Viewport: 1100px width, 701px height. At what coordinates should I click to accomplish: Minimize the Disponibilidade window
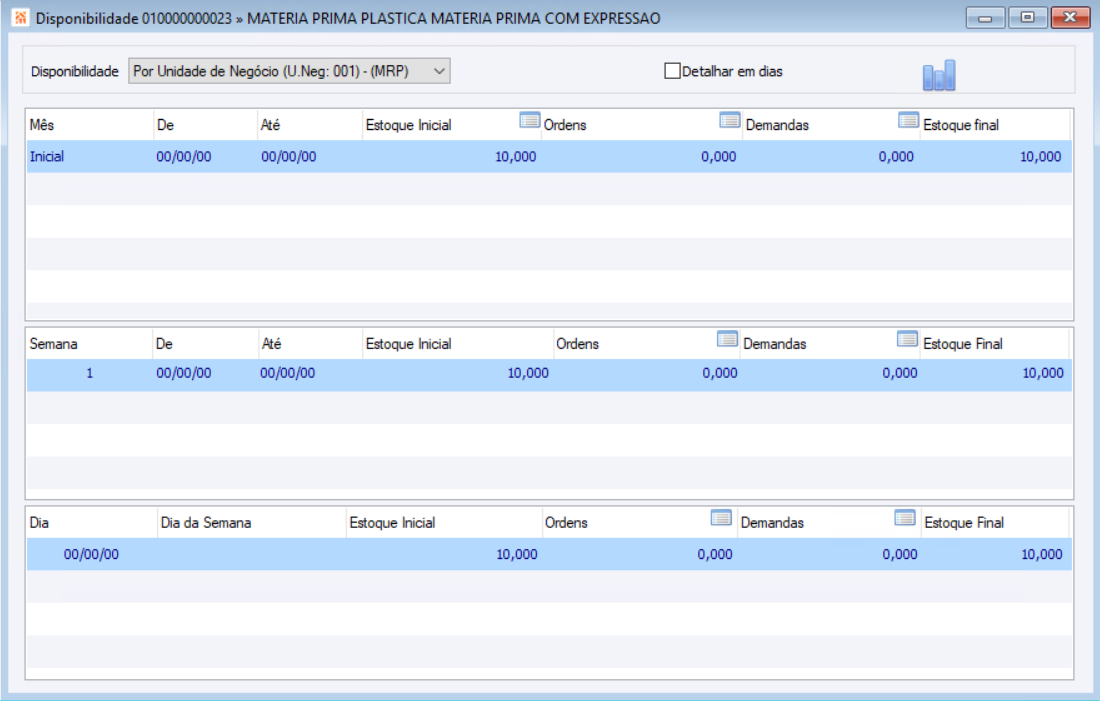click(986, 18)
